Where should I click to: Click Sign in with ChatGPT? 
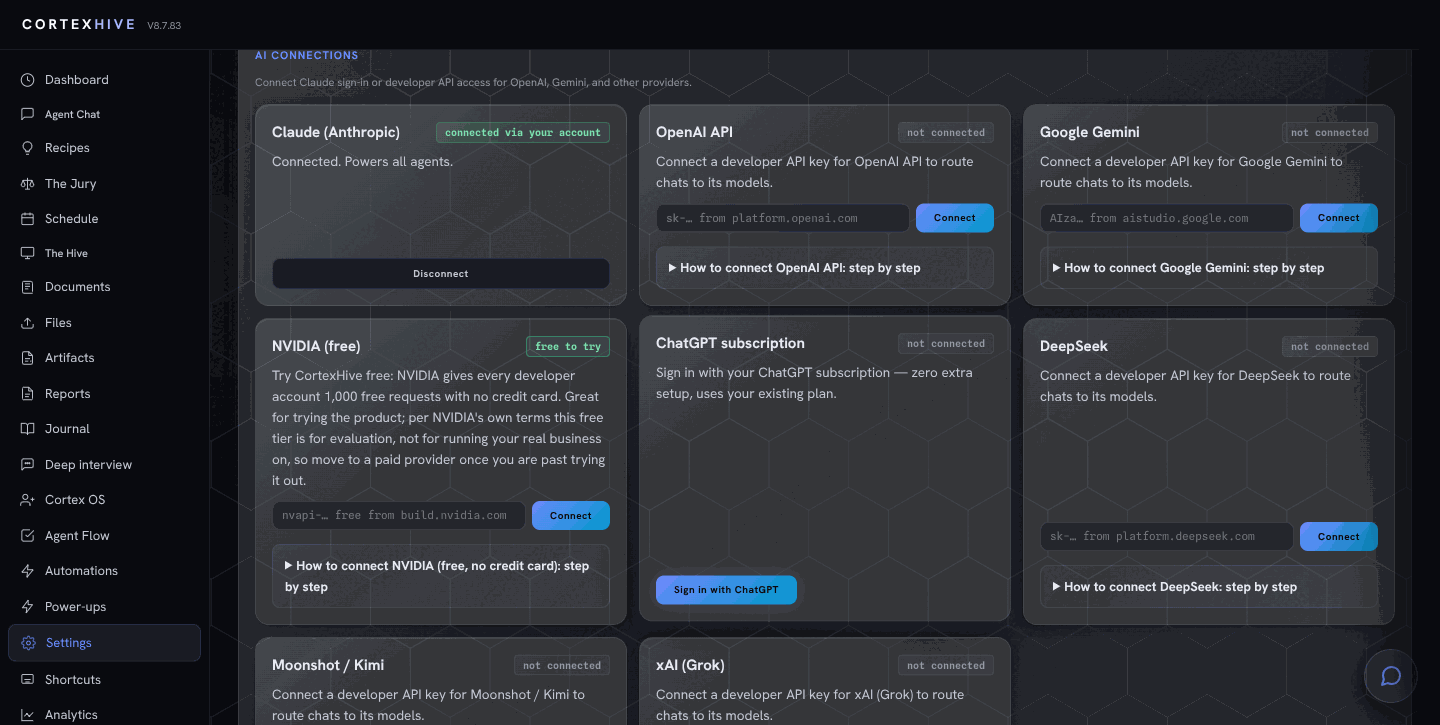[726, 590]
